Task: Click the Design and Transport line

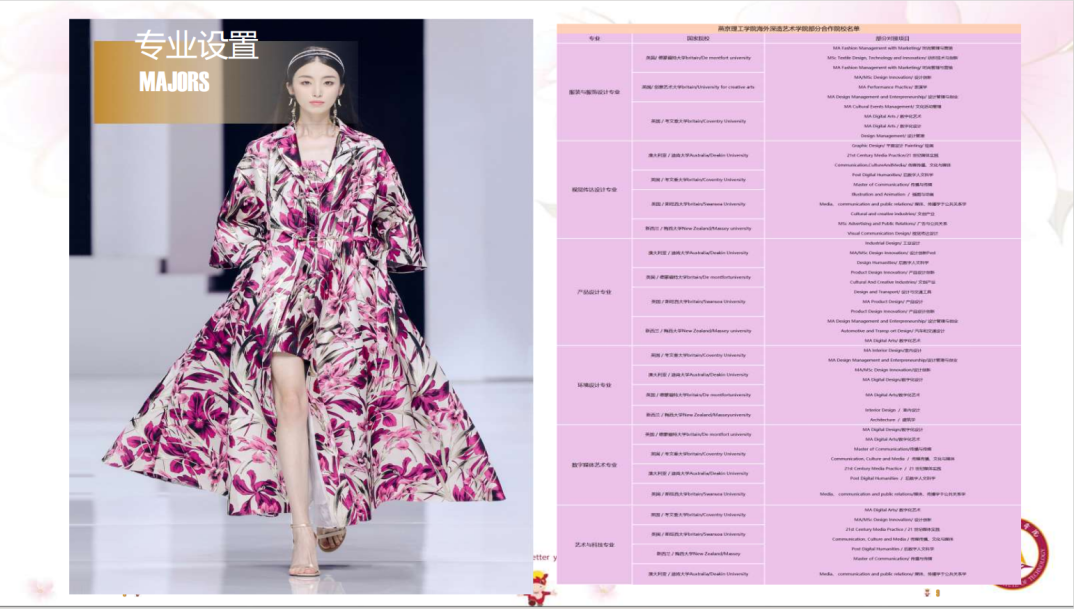Action: coord(892,292)
